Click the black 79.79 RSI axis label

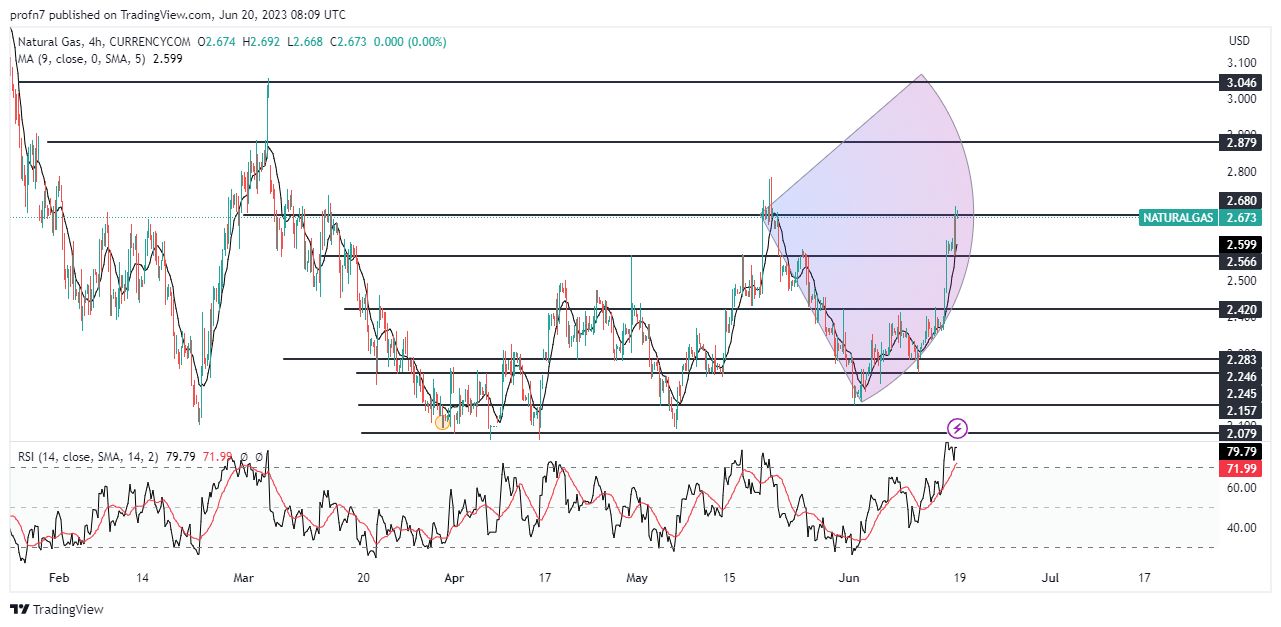tap(1241, 451)
